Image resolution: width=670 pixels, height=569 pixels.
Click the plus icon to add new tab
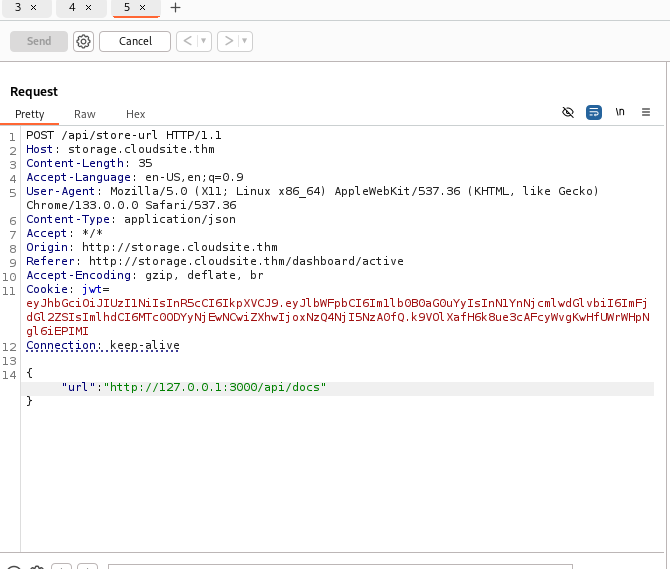(176, 8)
